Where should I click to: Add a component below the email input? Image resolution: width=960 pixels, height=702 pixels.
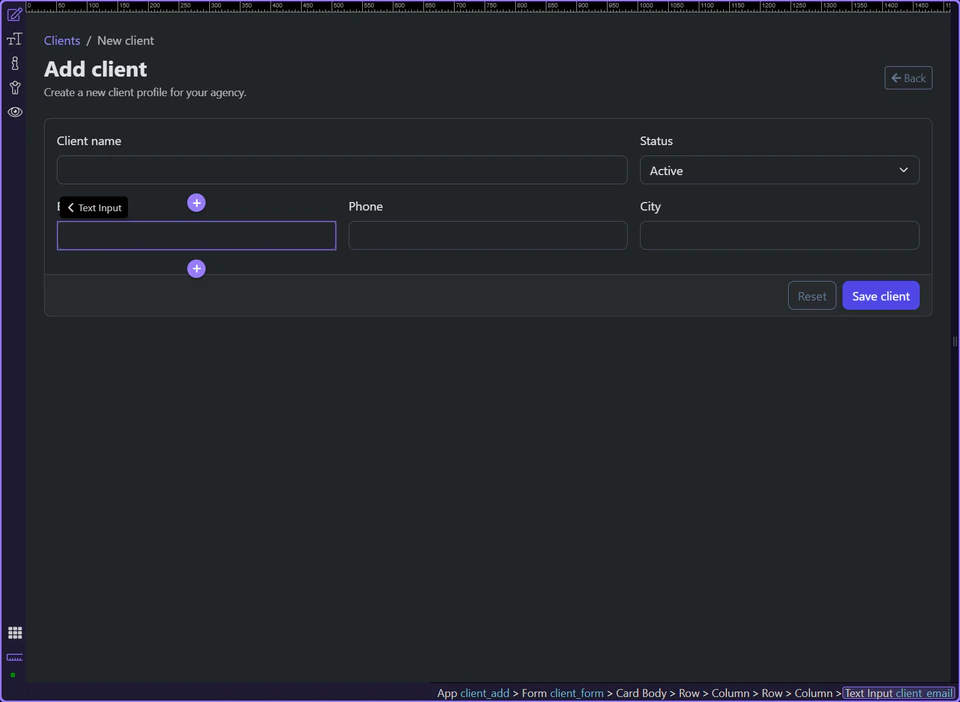(x=196, y=268)
